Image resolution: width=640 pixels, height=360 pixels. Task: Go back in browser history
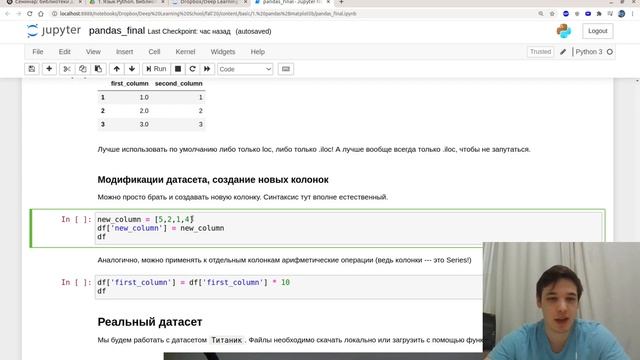[x=7, y=13]
